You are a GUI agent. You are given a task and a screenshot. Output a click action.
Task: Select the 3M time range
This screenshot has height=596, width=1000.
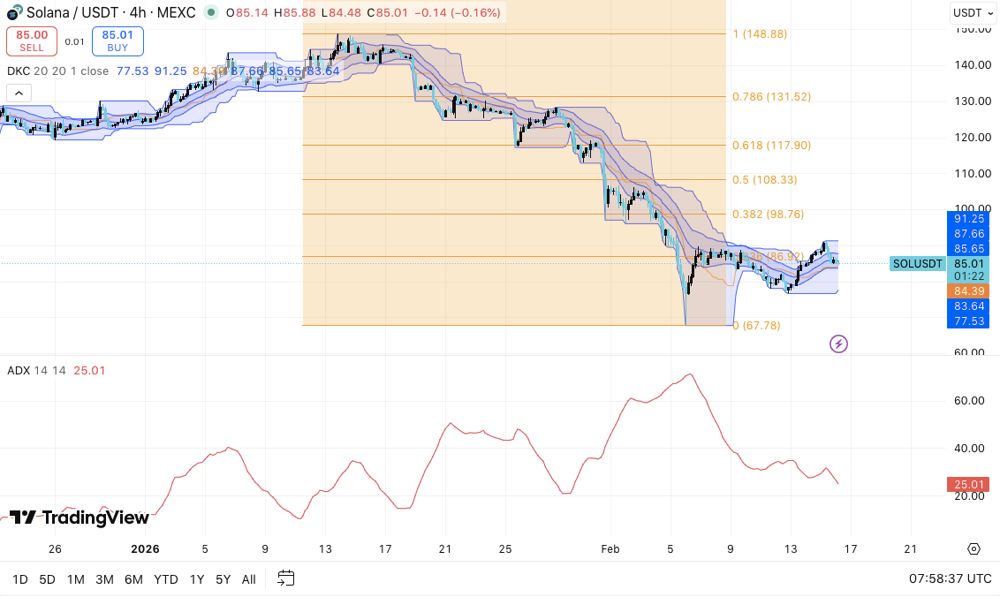[105, 579]
